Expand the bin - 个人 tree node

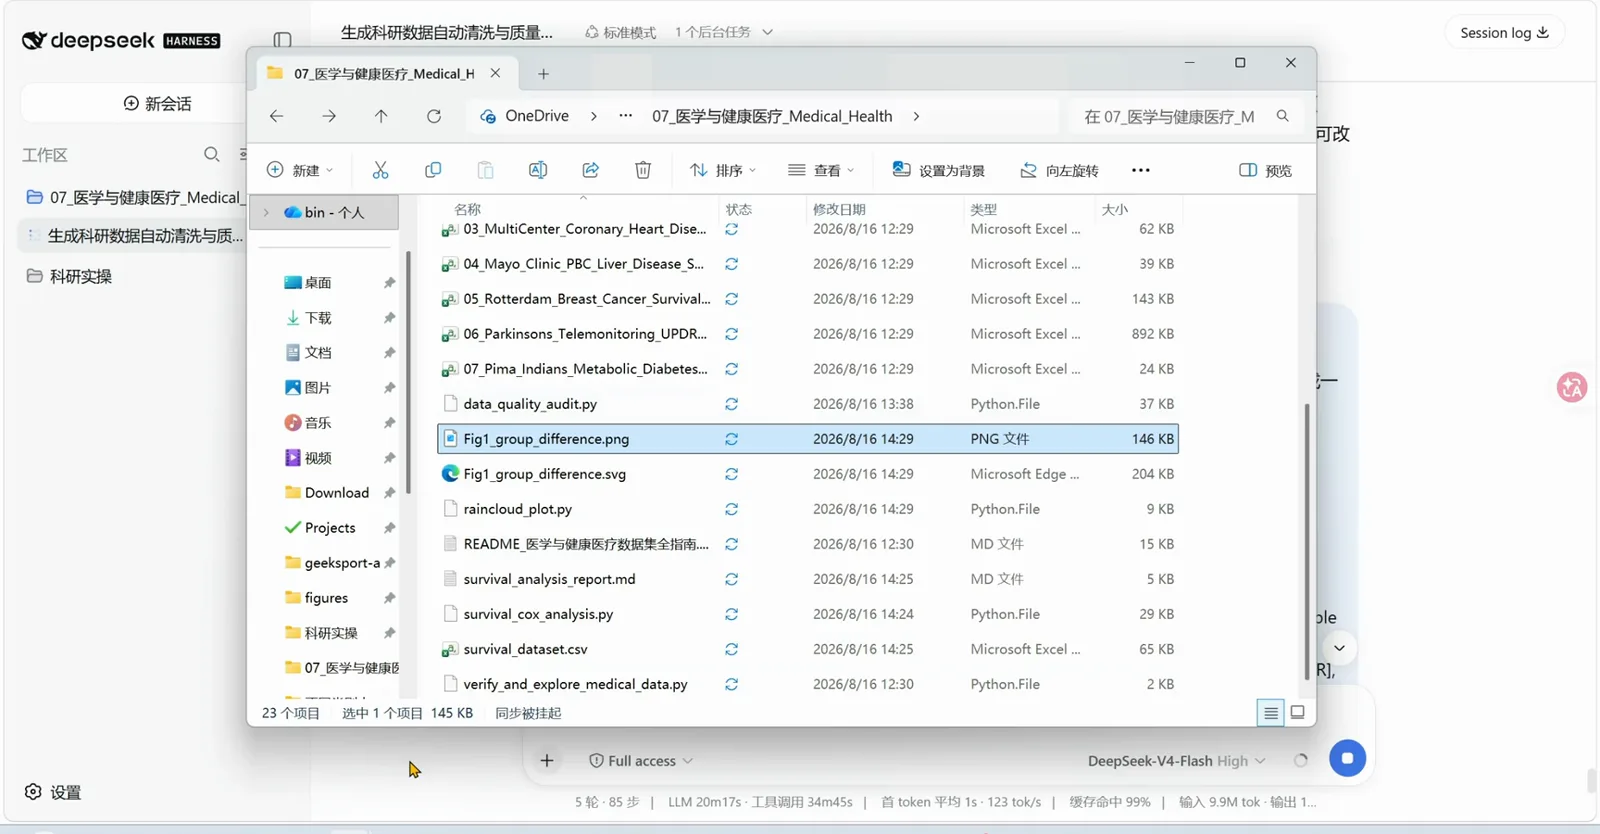266,212
